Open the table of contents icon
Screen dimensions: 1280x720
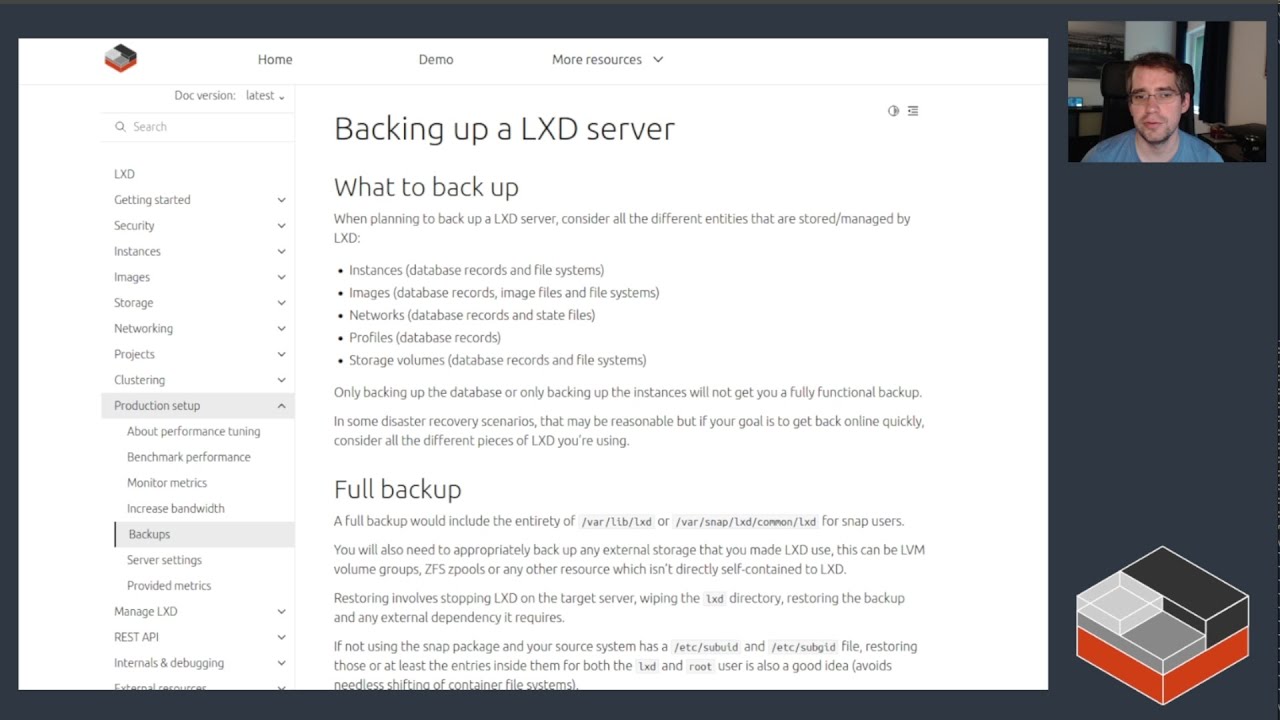[913, 111]
